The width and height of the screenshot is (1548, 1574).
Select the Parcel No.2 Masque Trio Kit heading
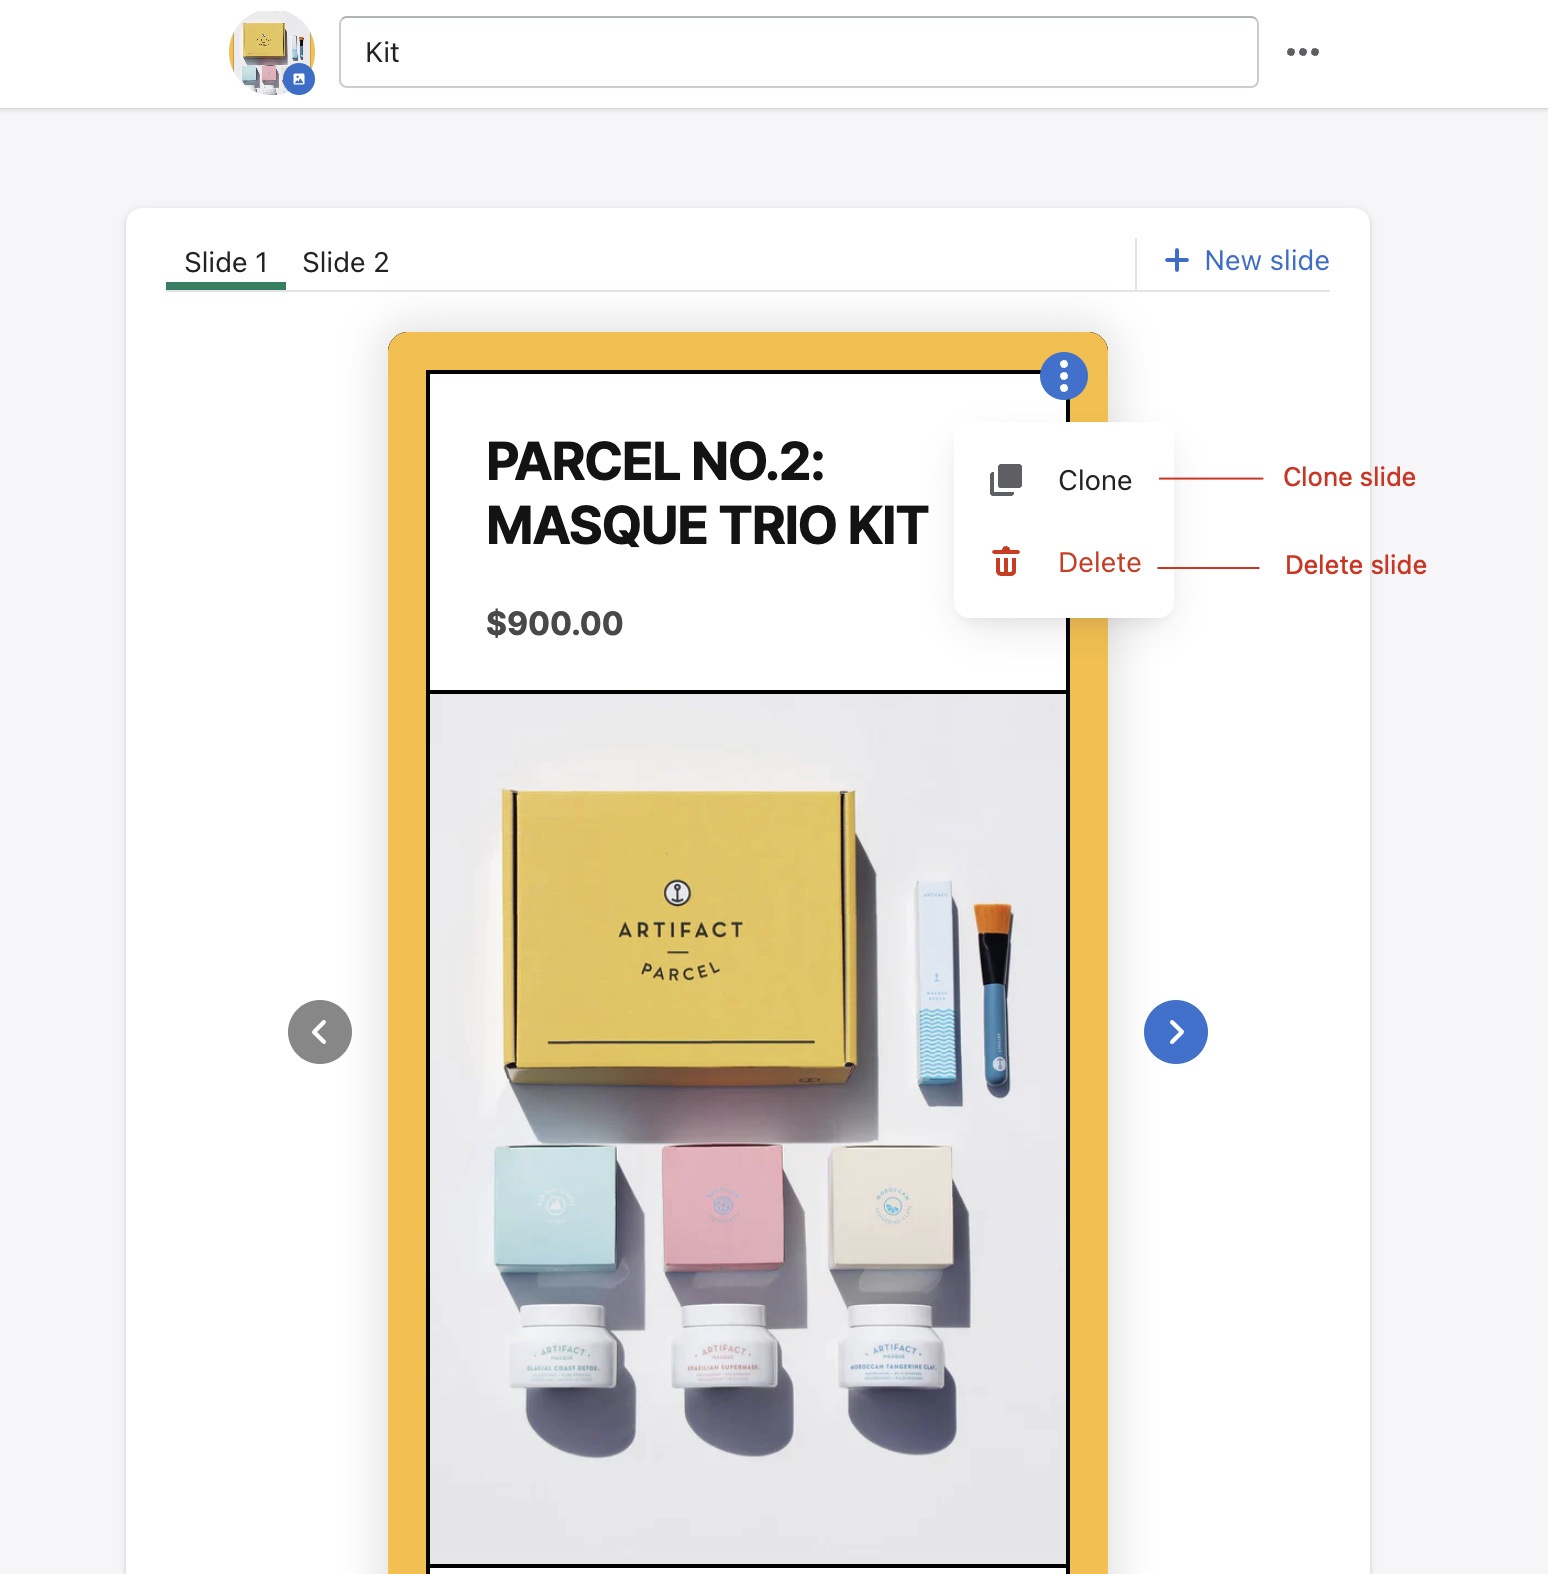coord(706,494)
